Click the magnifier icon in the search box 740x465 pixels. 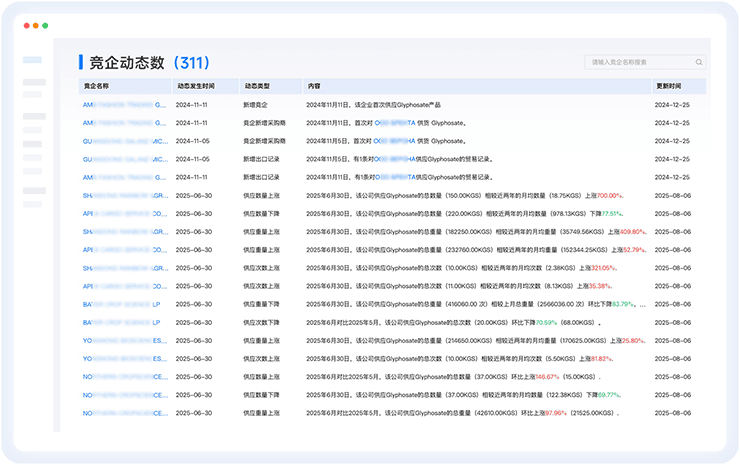click(x=699, y=62)
